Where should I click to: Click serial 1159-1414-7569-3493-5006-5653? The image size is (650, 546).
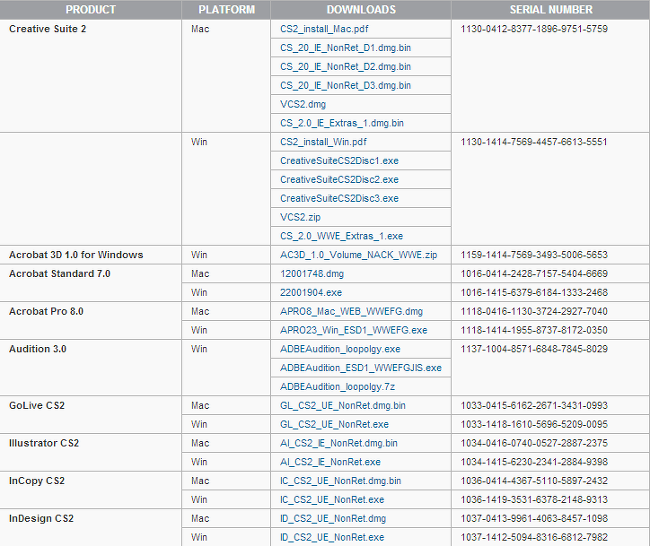(x=534, y=255)
